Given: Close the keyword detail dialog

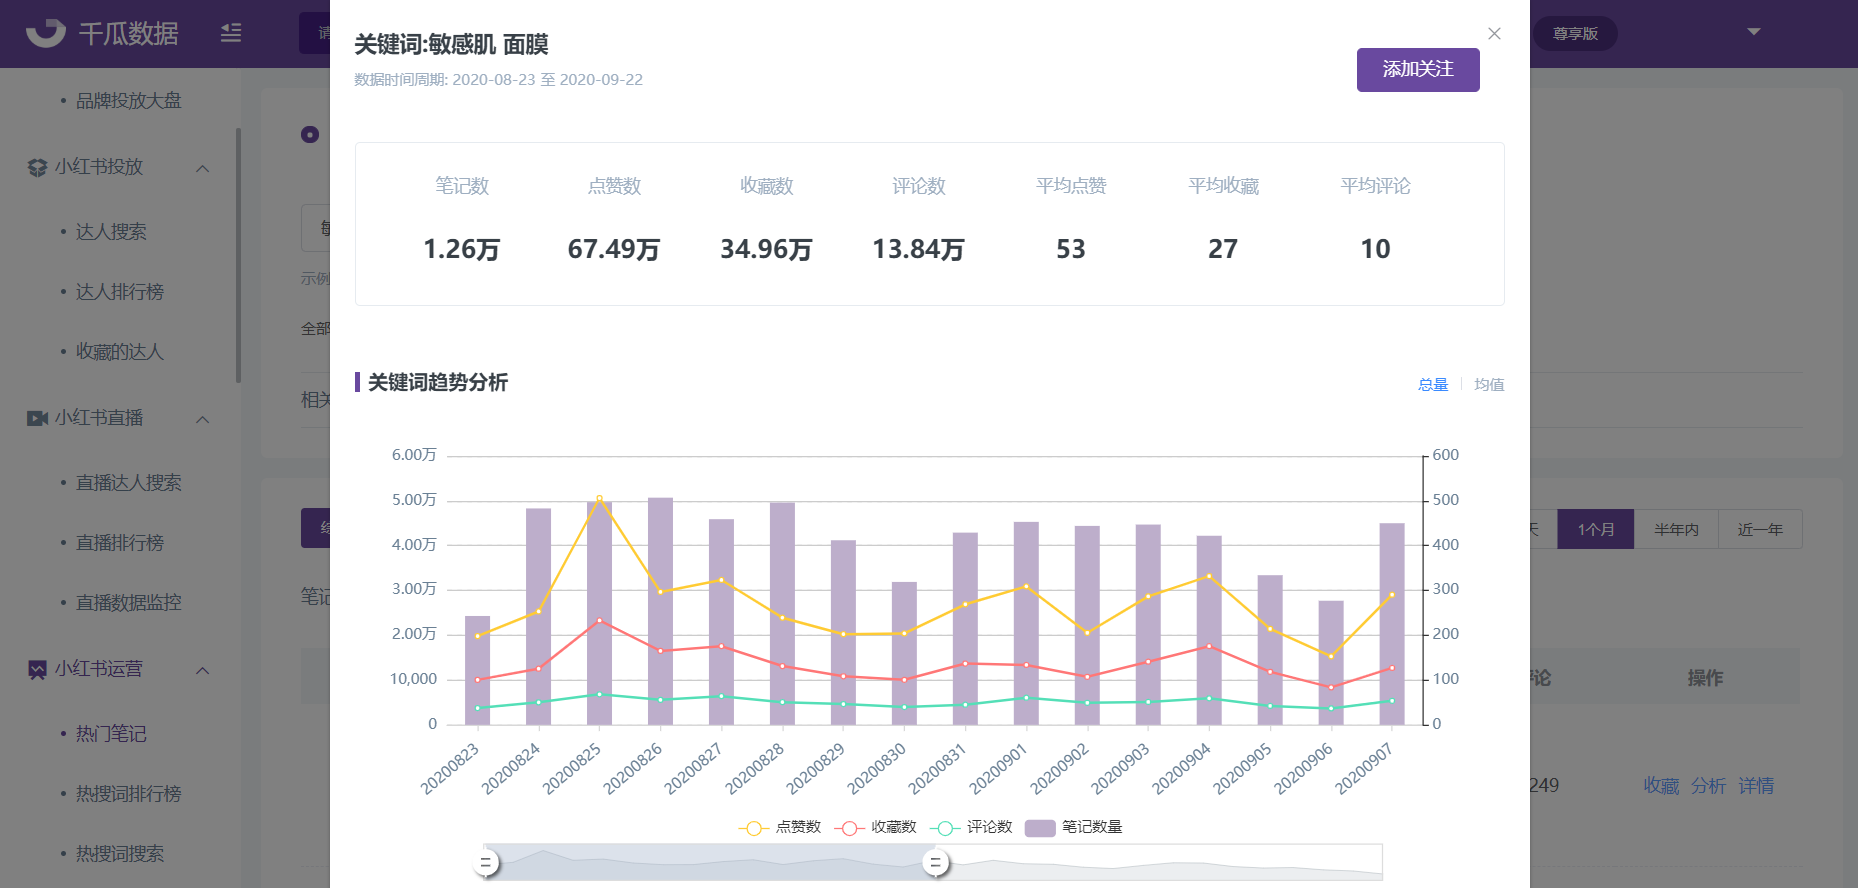Looking at the screenshot, I should point(1494,34).
